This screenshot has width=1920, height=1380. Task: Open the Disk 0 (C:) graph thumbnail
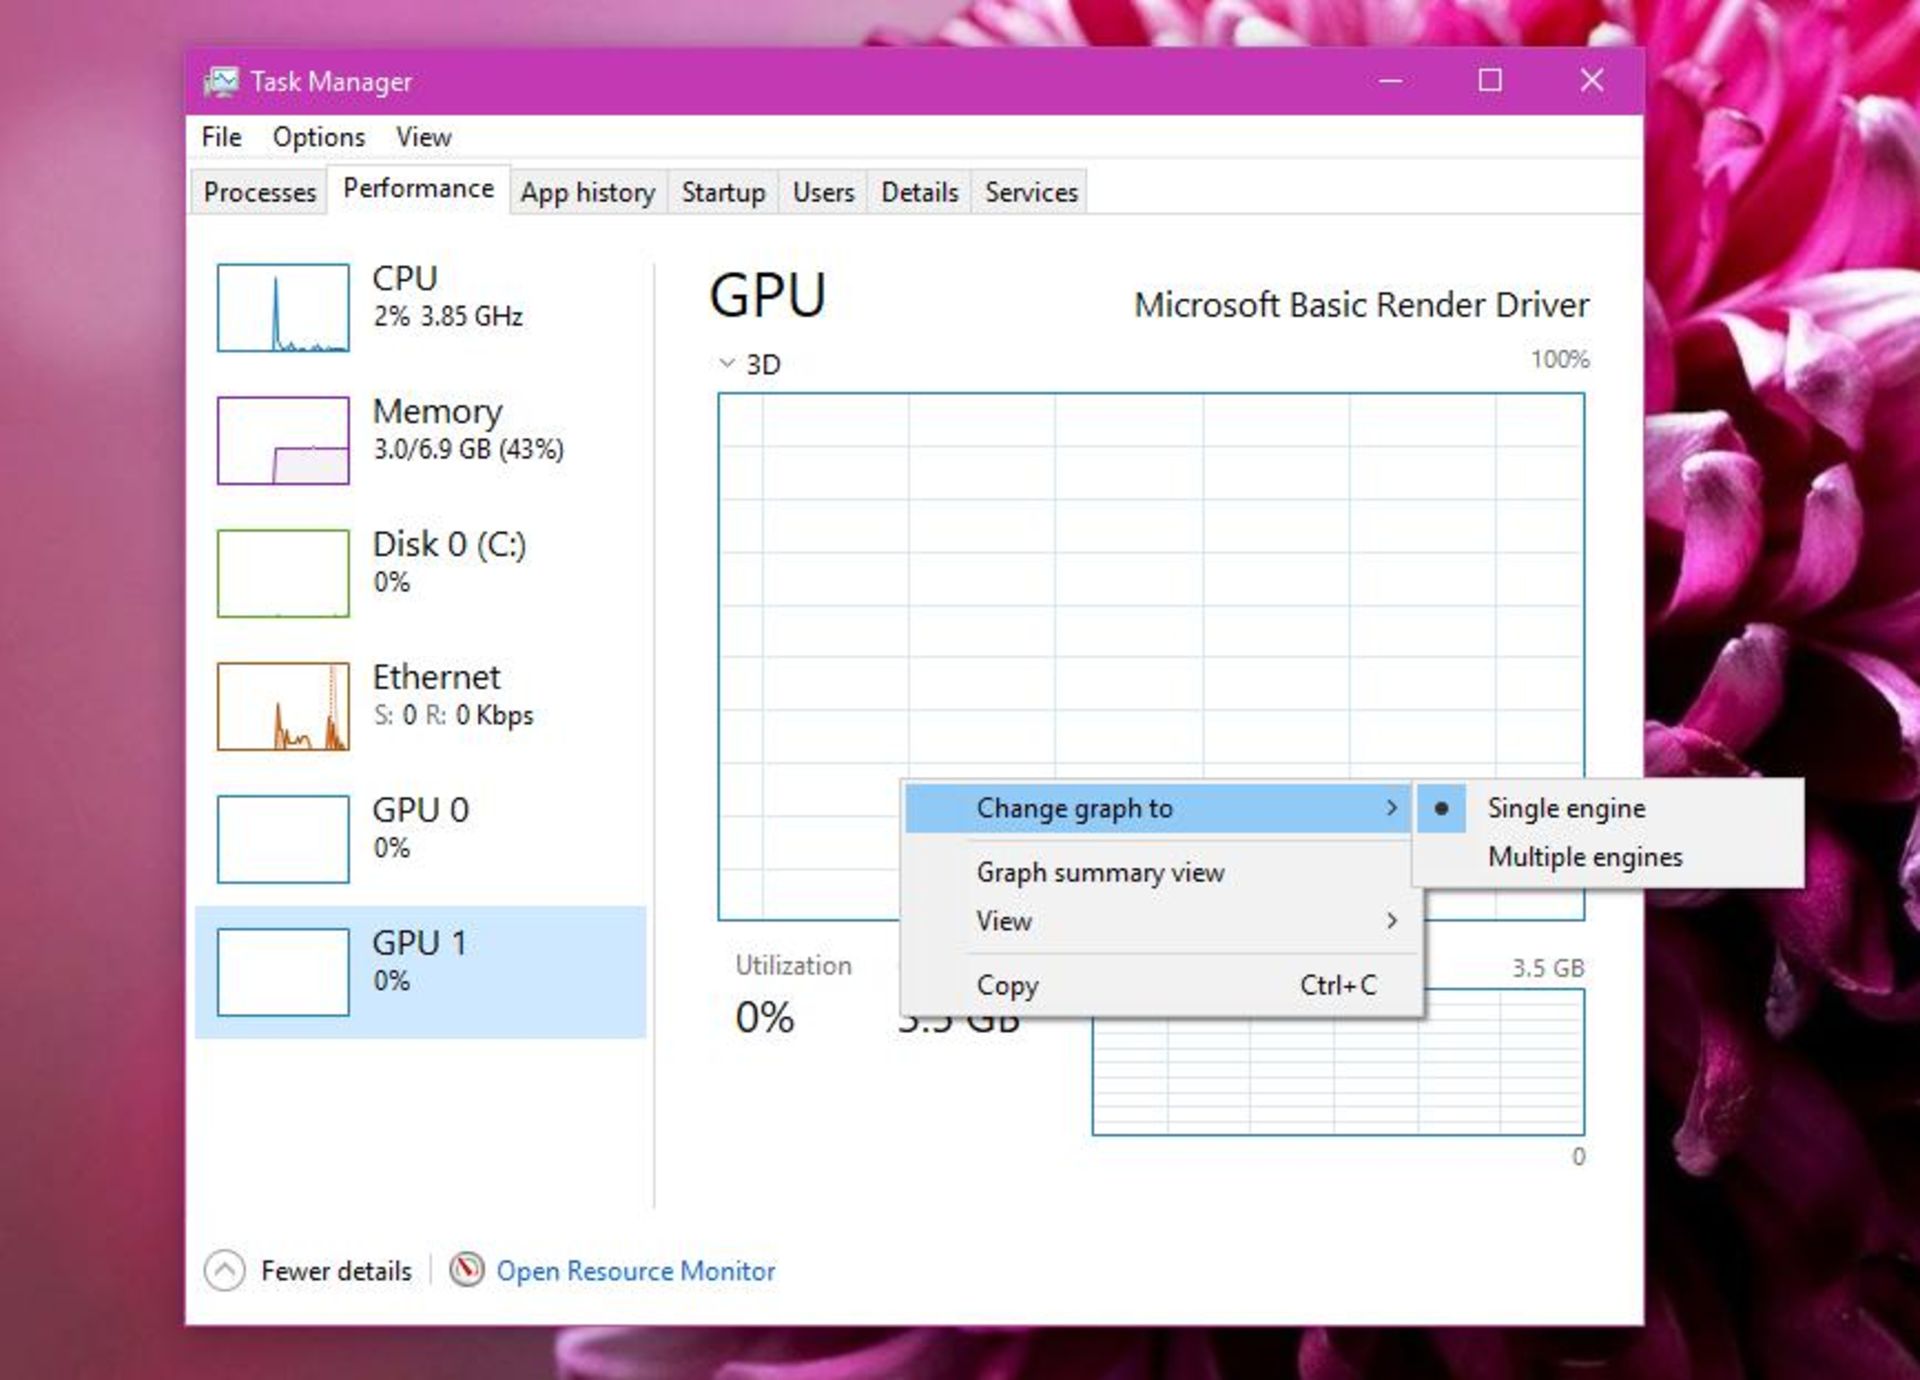[x=283, y=573]
